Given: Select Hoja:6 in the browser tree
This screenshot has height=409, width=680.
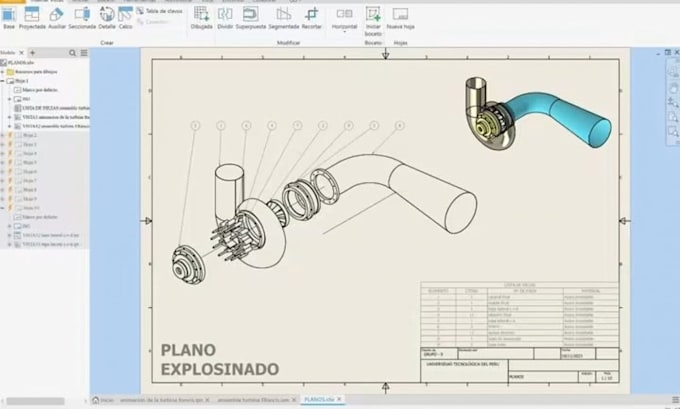Looking at the screenshot, I should tap(26, 172).
